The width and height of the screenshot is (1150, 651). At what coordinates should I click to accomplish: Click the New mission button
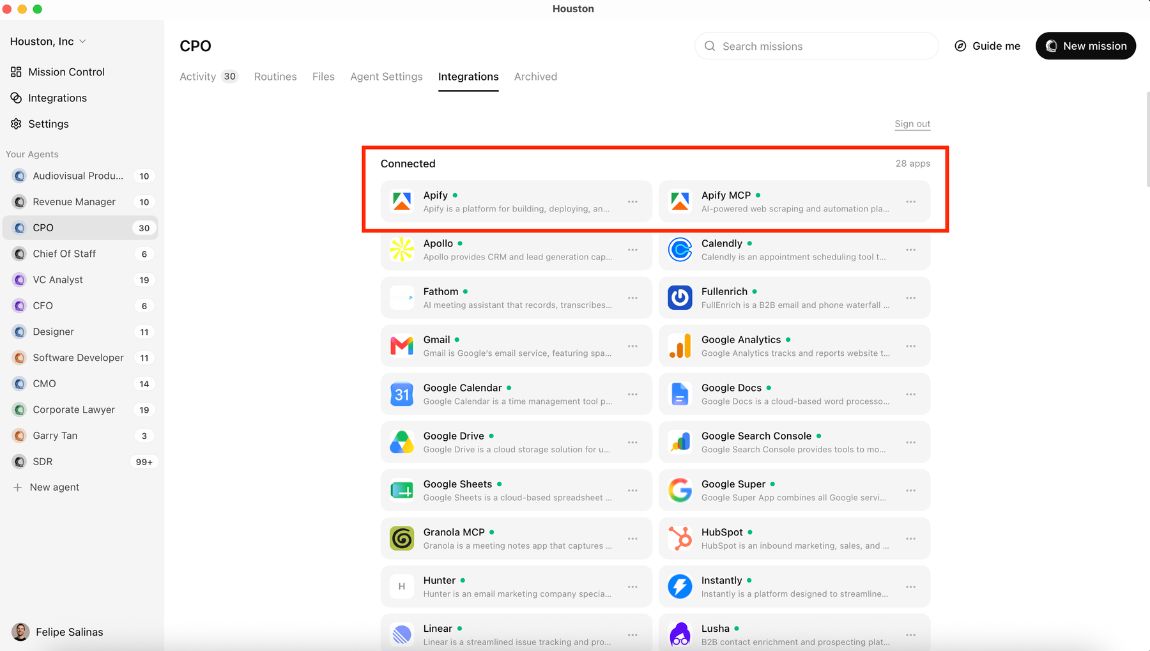[x=1085, y=45]
